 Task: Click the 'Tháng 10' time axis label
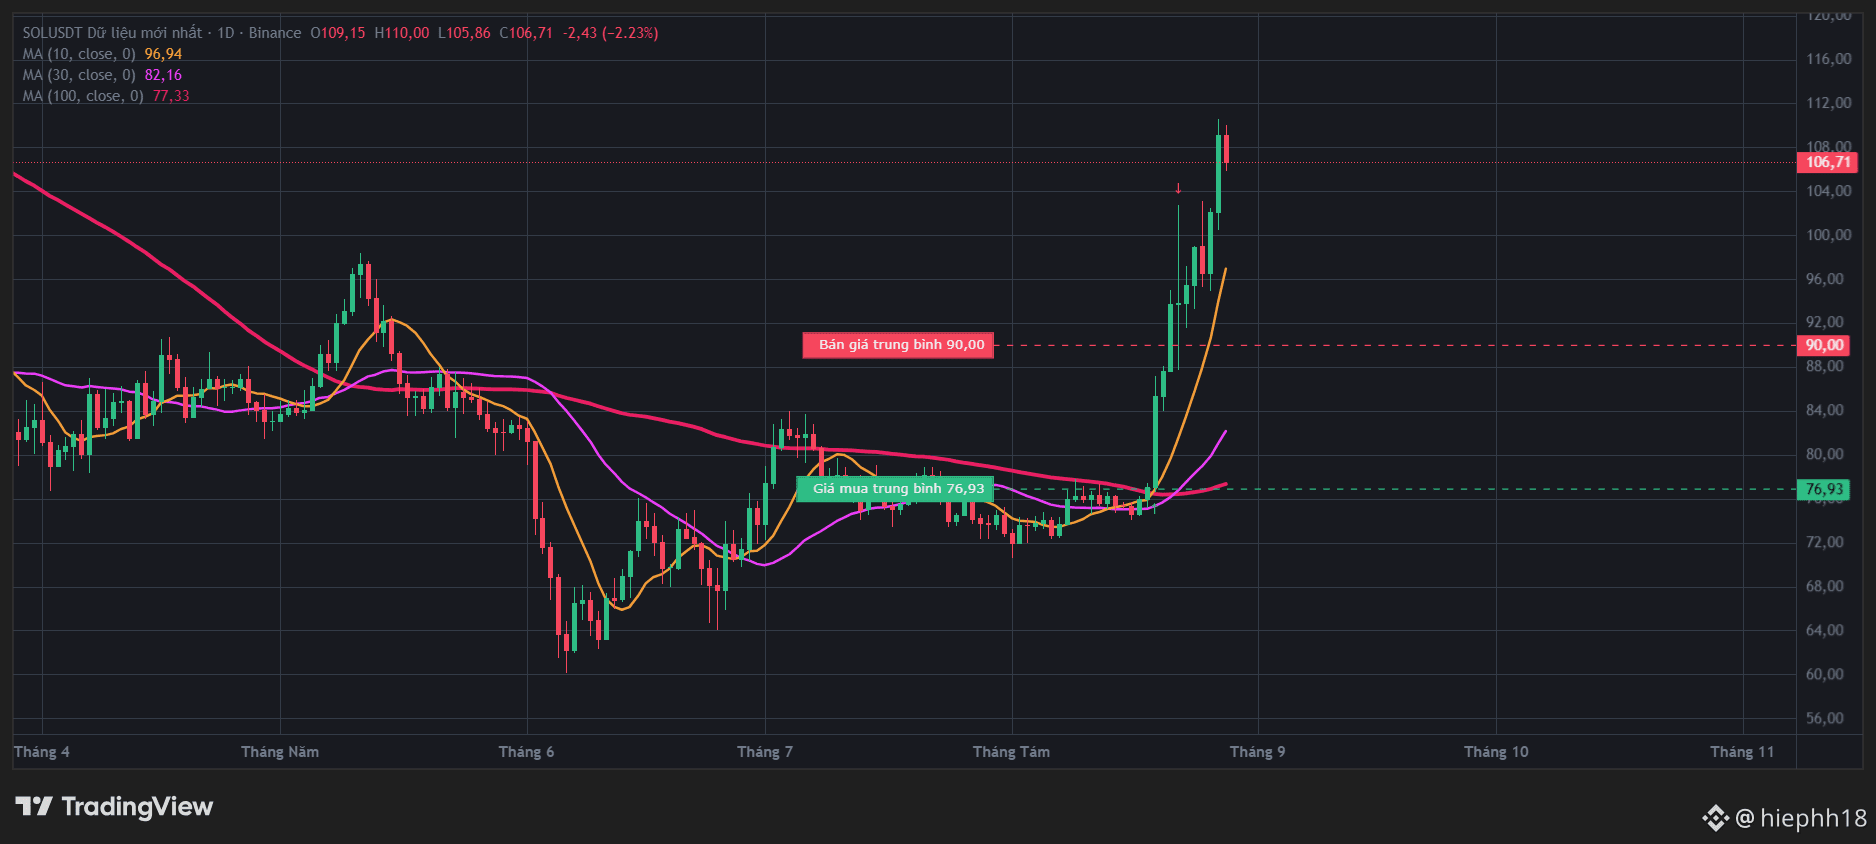[x=1496, y=752]
